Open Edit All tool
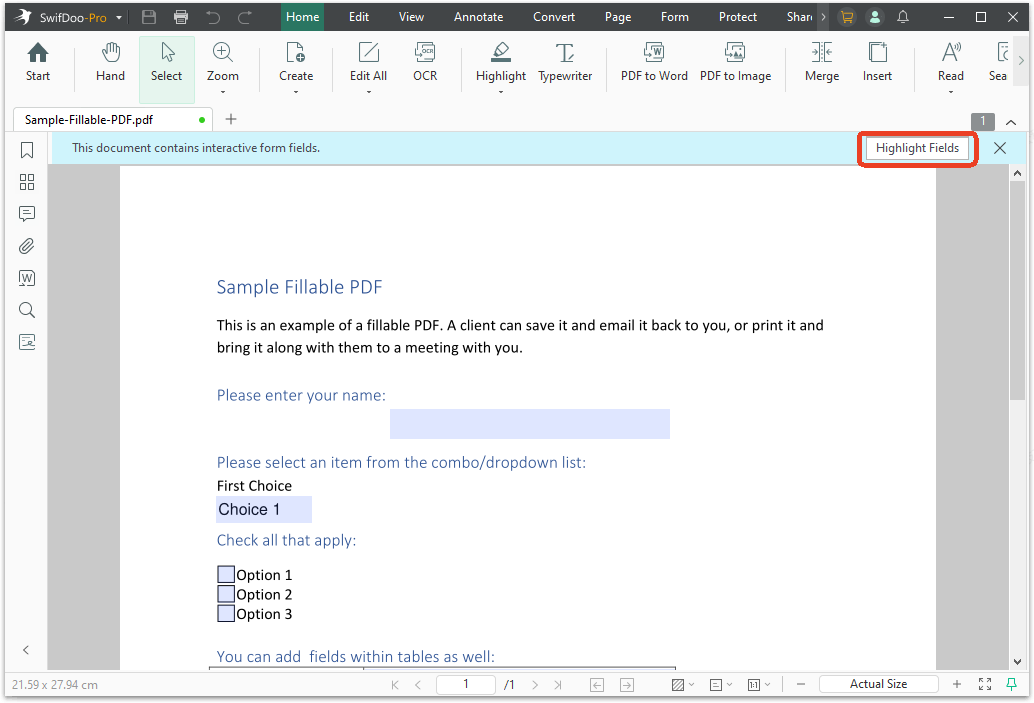Image resolution: width=1034 pixels, height=703 pixels. [368, 62]
